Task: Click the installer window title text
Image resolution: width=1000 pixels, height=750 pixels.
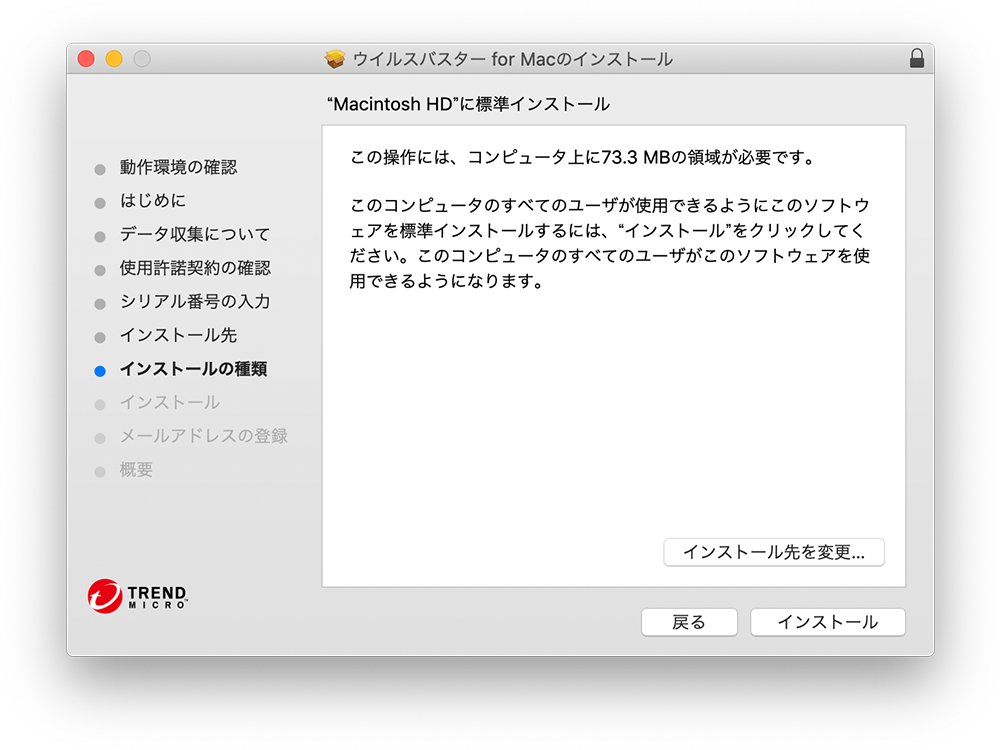Action: 512,59
